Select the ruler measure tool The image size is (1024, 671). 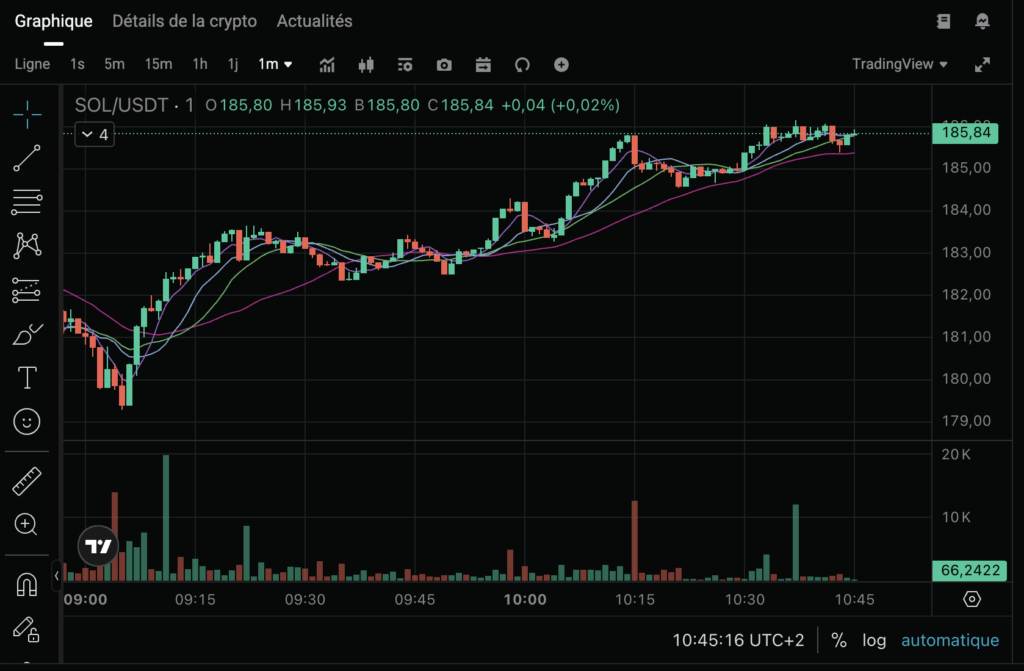27,481
